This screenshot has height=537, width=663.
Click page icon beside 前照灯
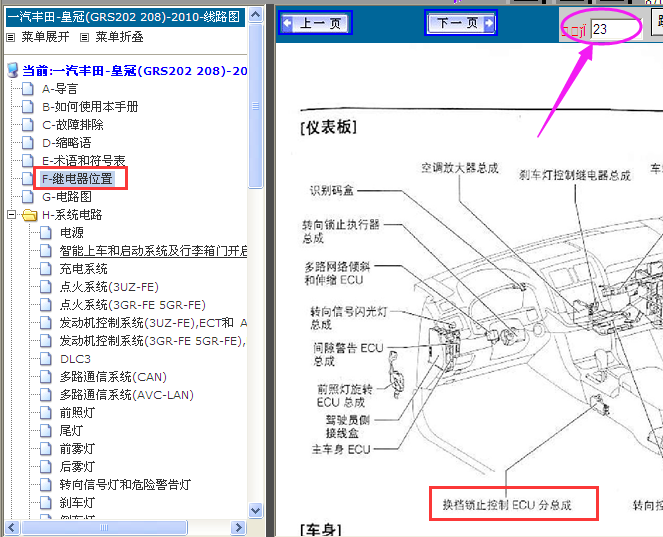coord(46,413)
